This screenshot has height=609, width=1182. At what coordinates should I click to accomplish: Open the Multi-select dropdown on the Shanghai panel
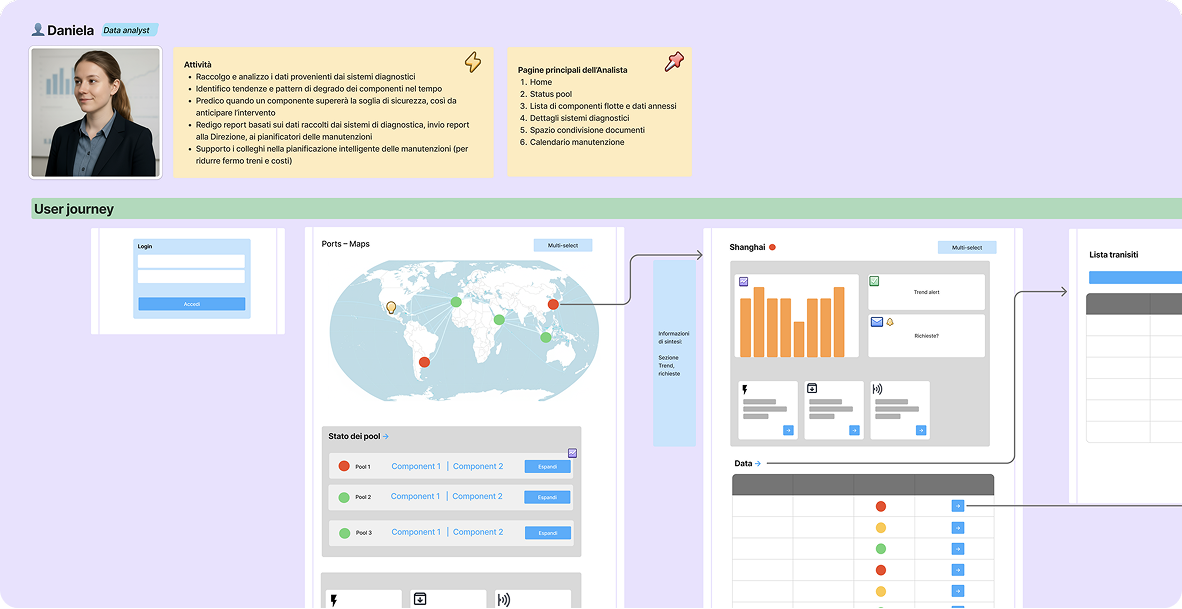click(966, 246)
